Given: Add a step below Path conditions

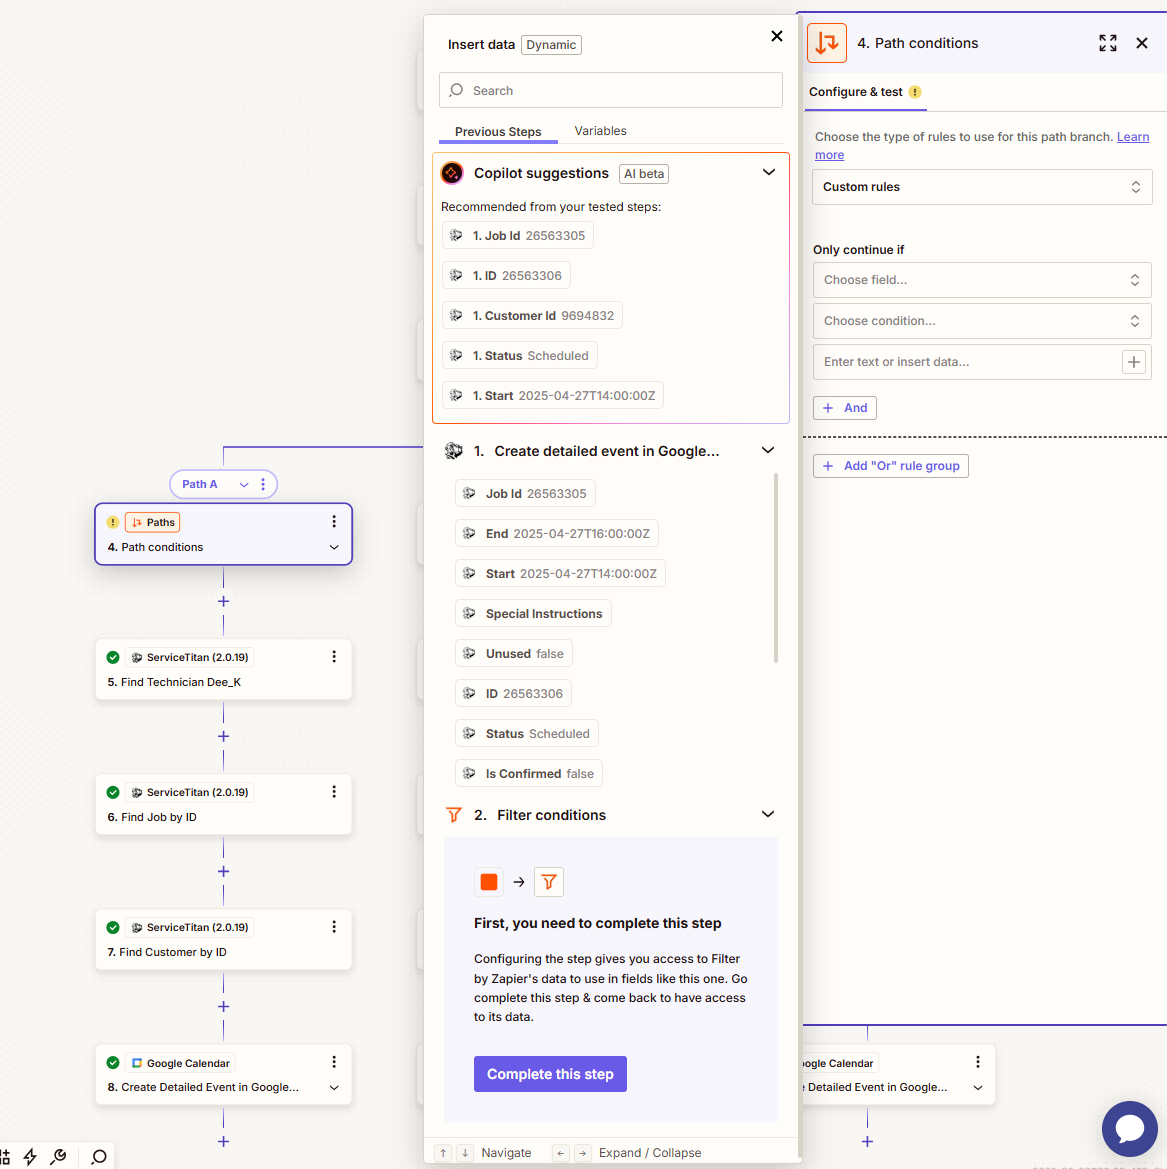Looking at the screenshot, I should [x=223, y=602].
